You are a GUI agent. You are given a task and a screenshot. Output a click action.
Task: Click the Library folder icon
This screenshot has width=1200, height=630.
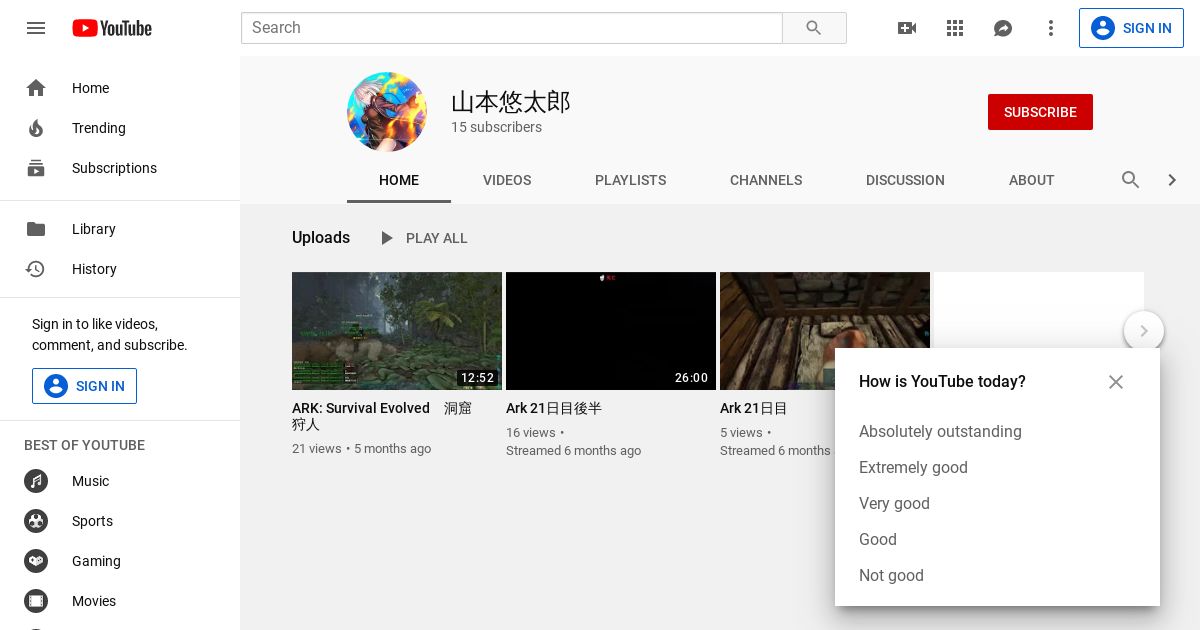(x=36, y=229)
